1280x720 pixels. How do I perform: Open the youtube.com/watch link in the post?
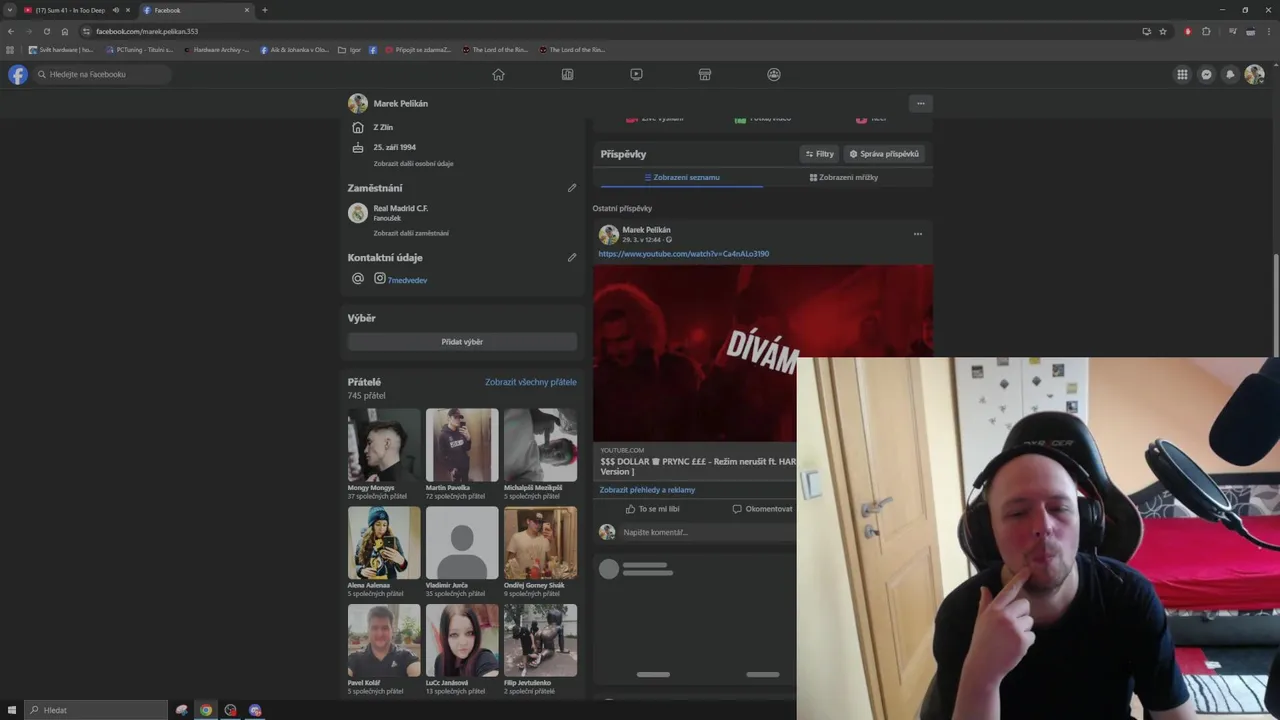point(683,254)
